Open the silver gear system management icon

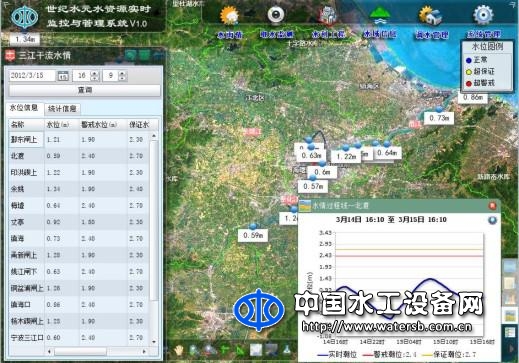483,15
